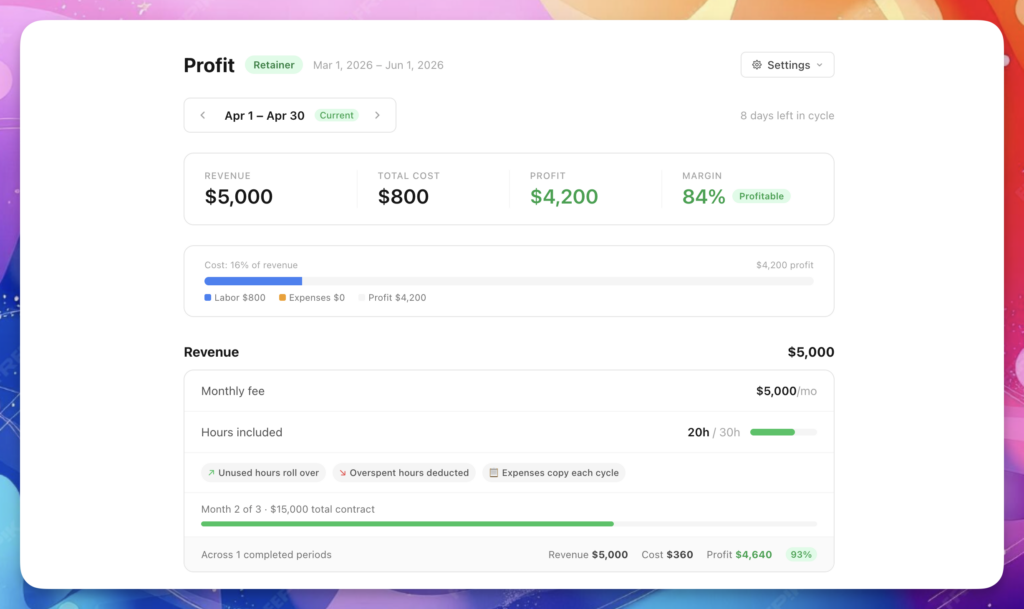This screenshot has width=1024, height=609.
Task: Go to the previous period with left arrow
Action: tap(203, 115)
